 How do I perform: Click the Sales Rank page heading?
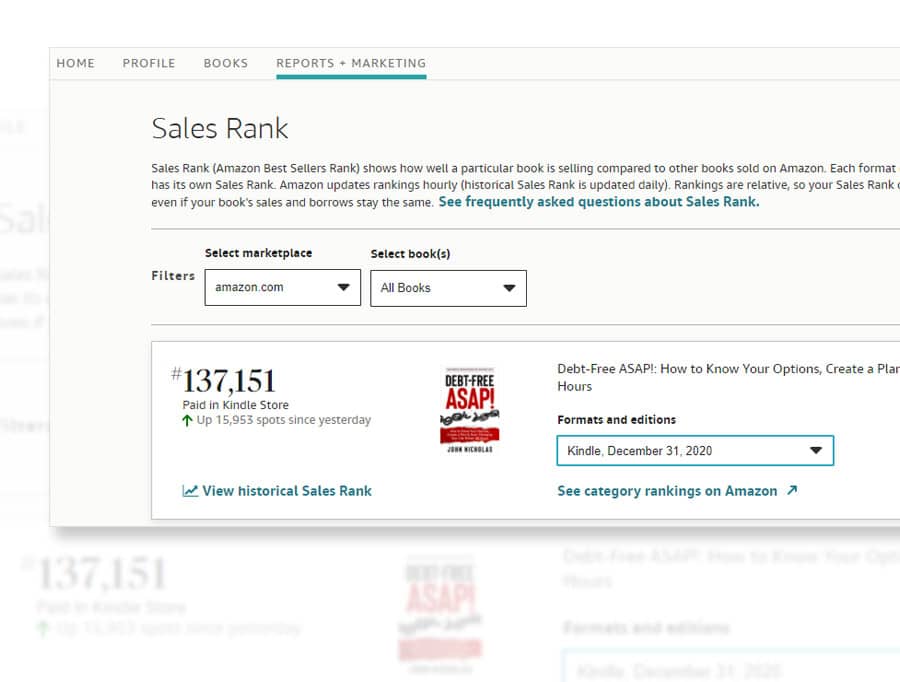click(x=220, y=128)
